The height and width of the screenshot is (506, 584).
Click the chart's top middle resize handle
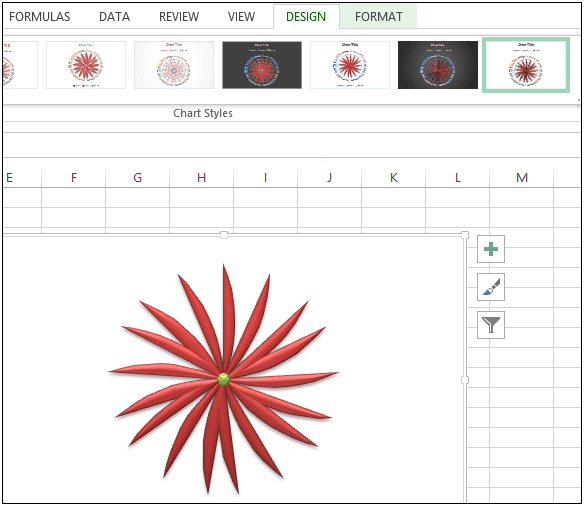click(x=224, y=235)
